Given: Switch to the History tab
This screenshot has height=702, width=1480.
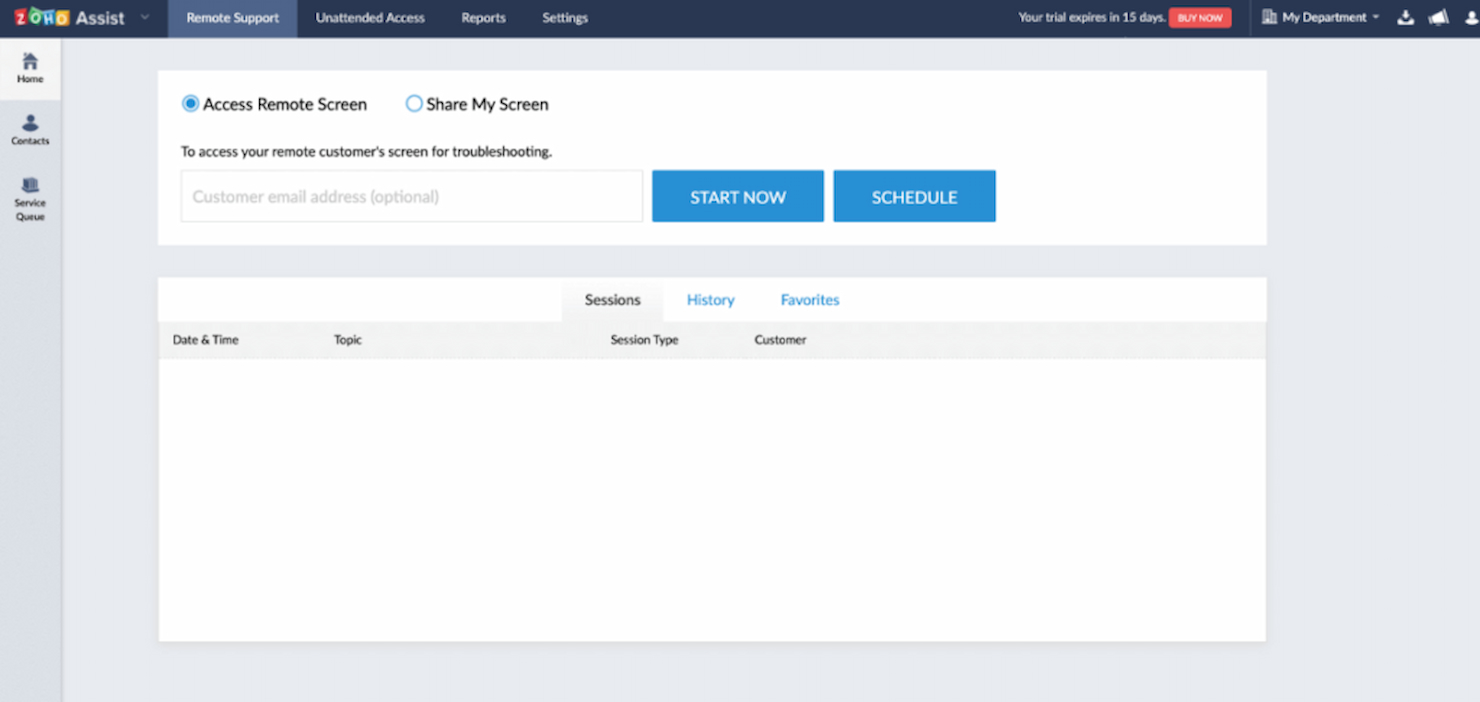Looking at the screenshot, I should coord(710,299).
